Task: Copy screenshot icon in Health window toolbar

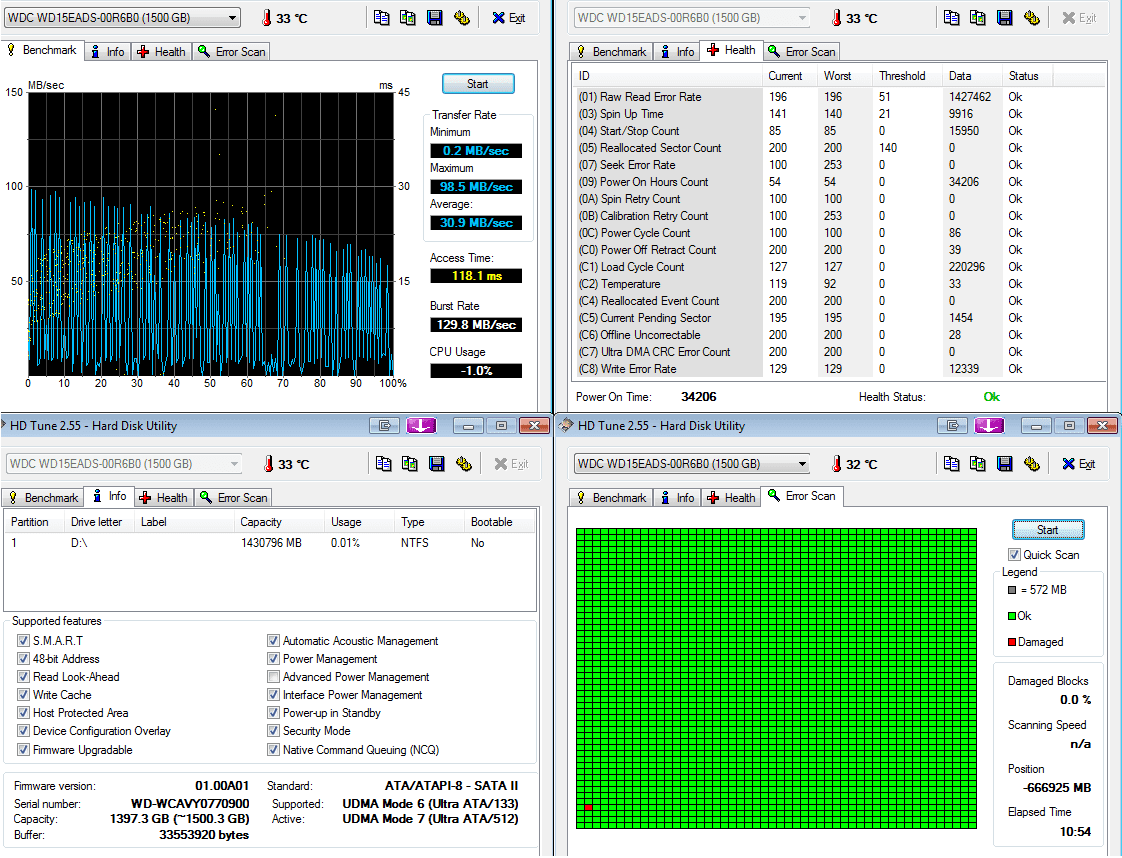Action: [x=977, y=18]
